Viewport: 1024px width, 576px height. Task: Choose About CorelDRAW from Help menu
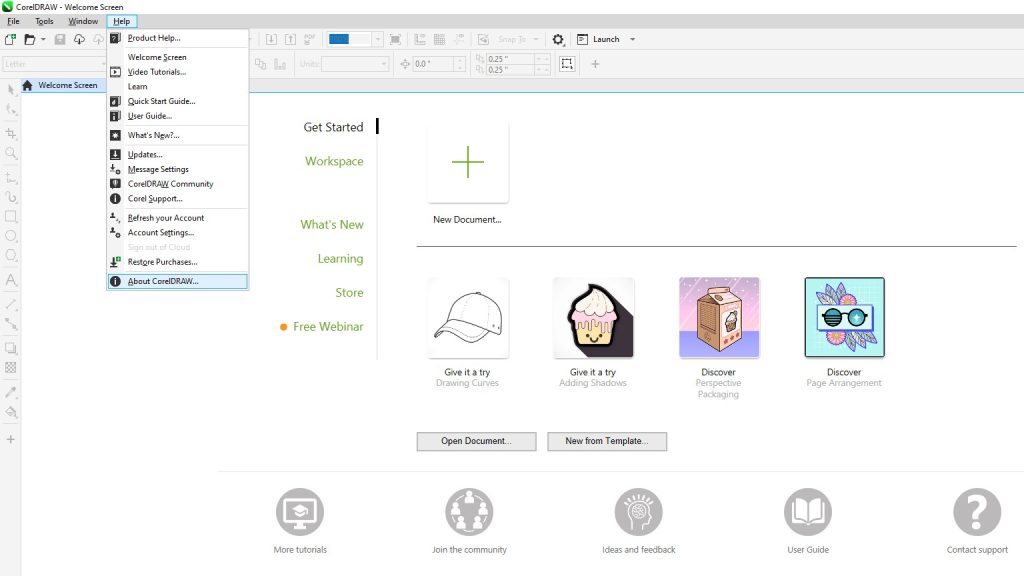(x=163, y=281)
